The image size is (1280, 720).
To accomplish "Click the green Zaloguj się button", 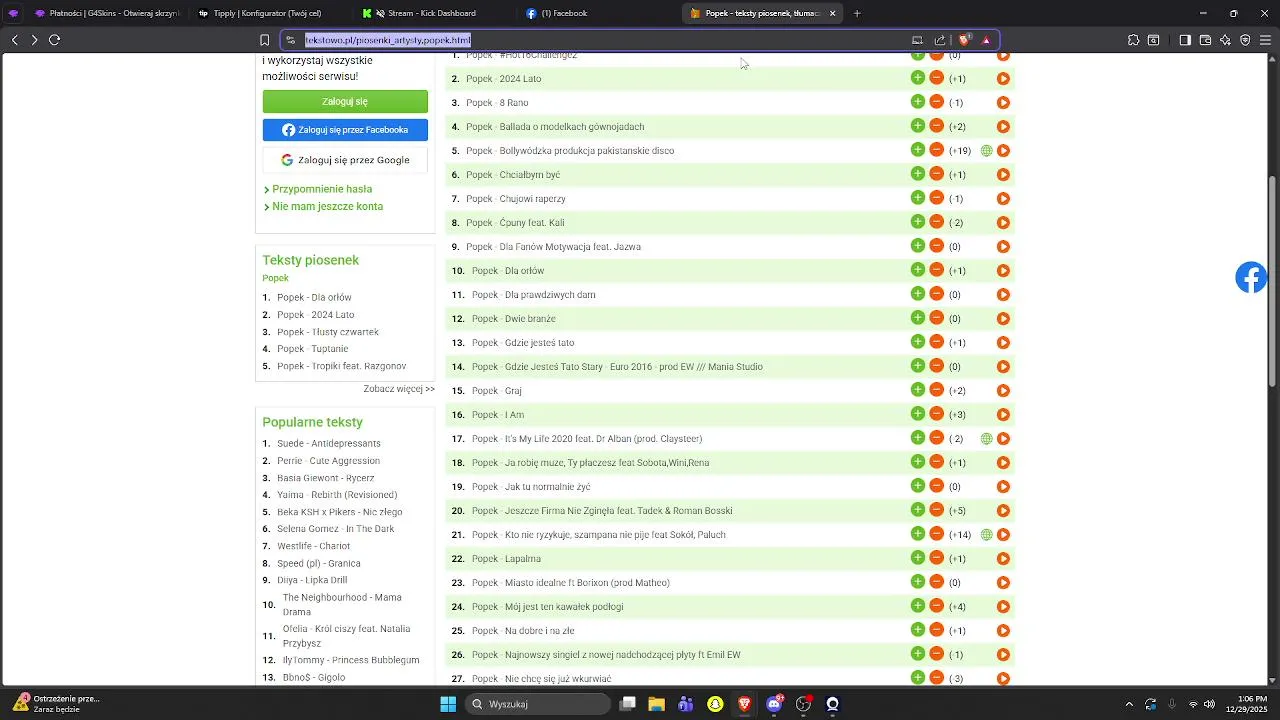I will click(345, 101).
